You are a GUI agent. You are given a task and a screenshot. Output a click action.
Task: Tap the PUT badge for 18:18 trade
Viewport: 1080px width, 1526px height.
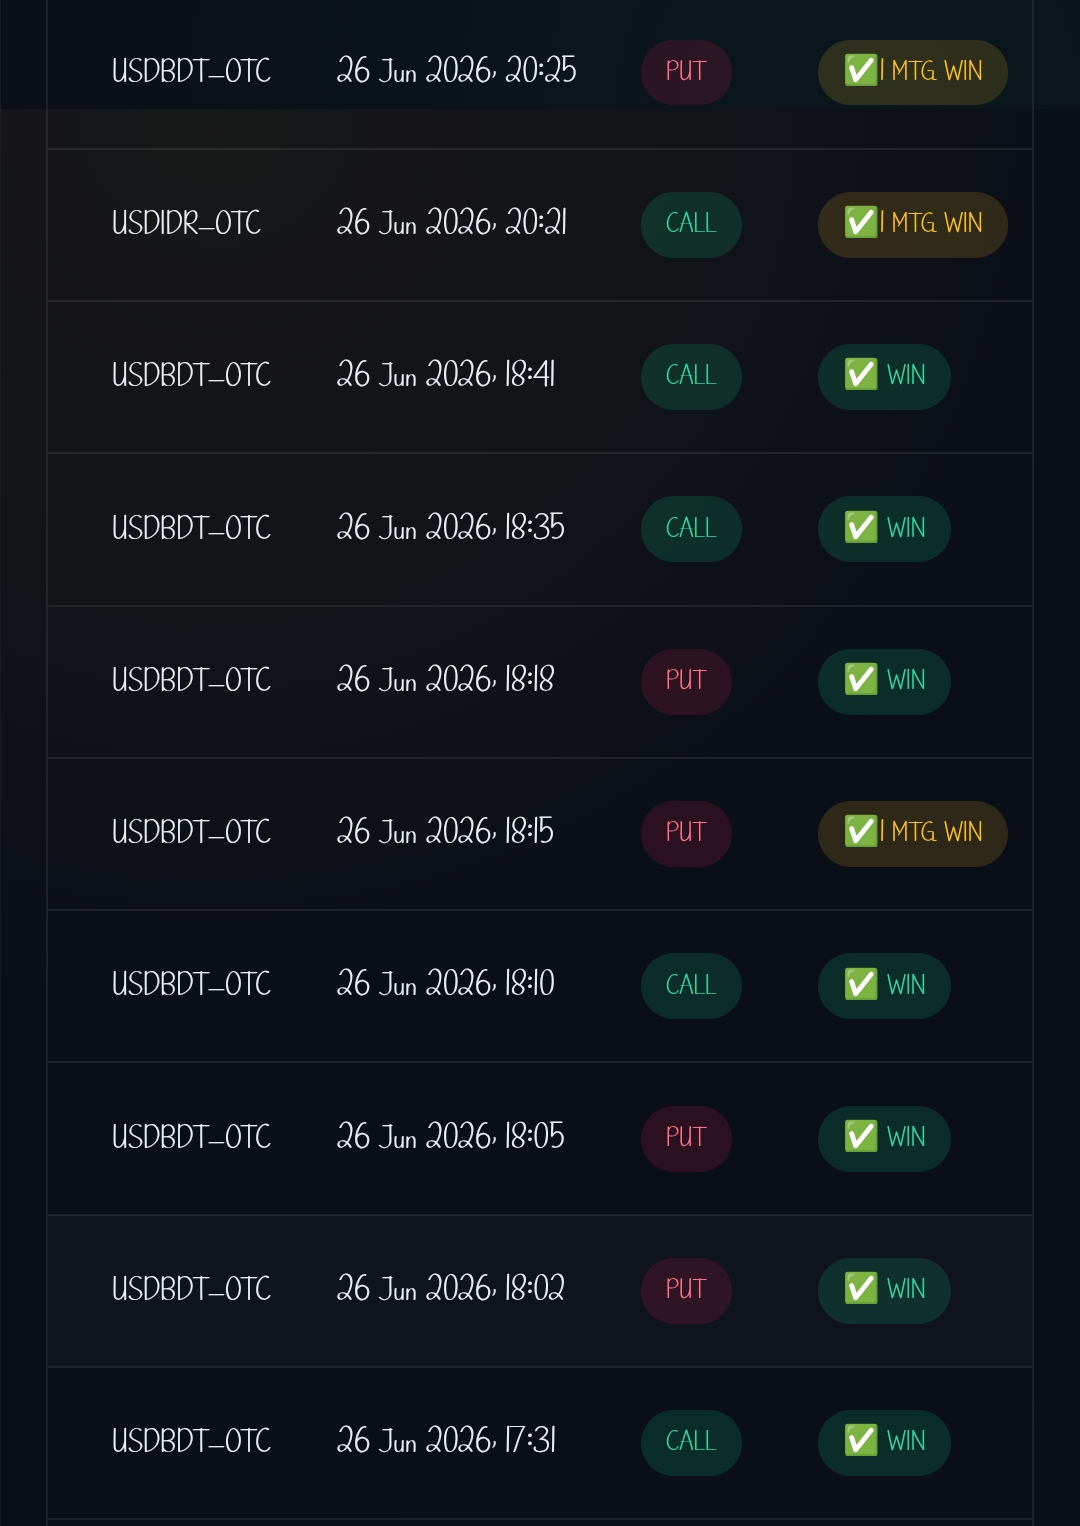[686, 681]
